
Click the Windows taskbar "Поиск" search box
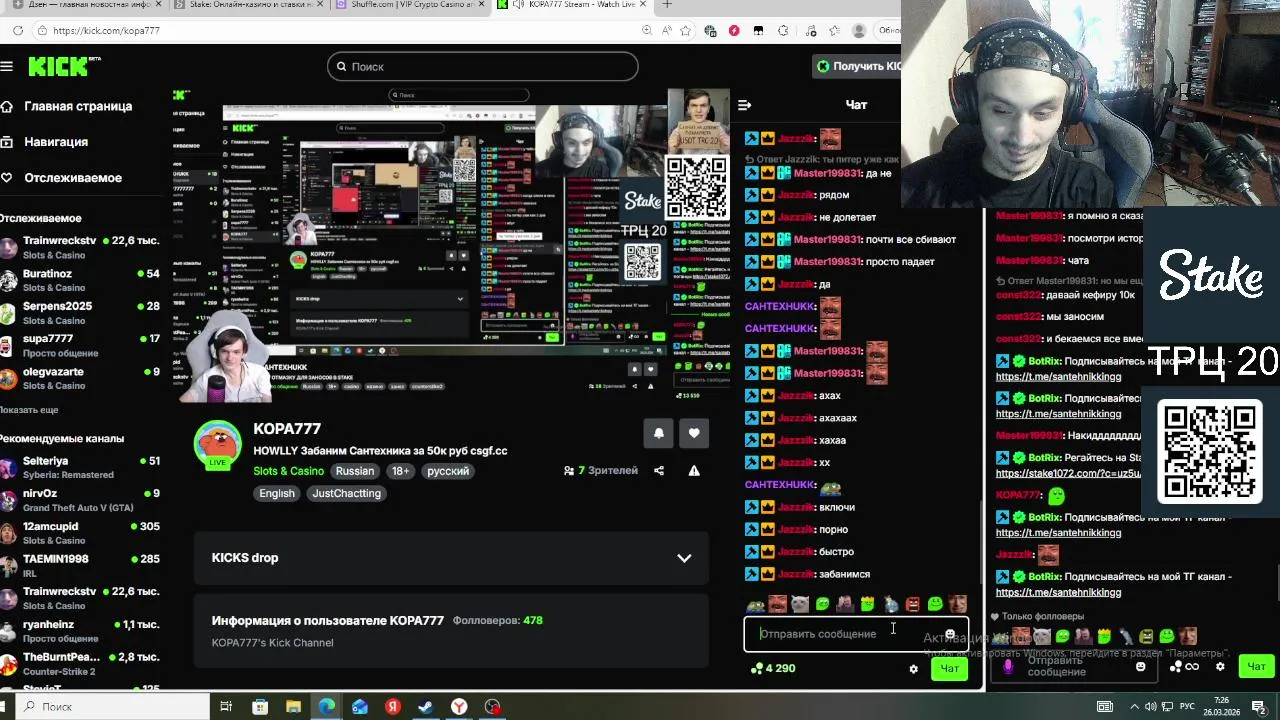[x=110, y=707]
